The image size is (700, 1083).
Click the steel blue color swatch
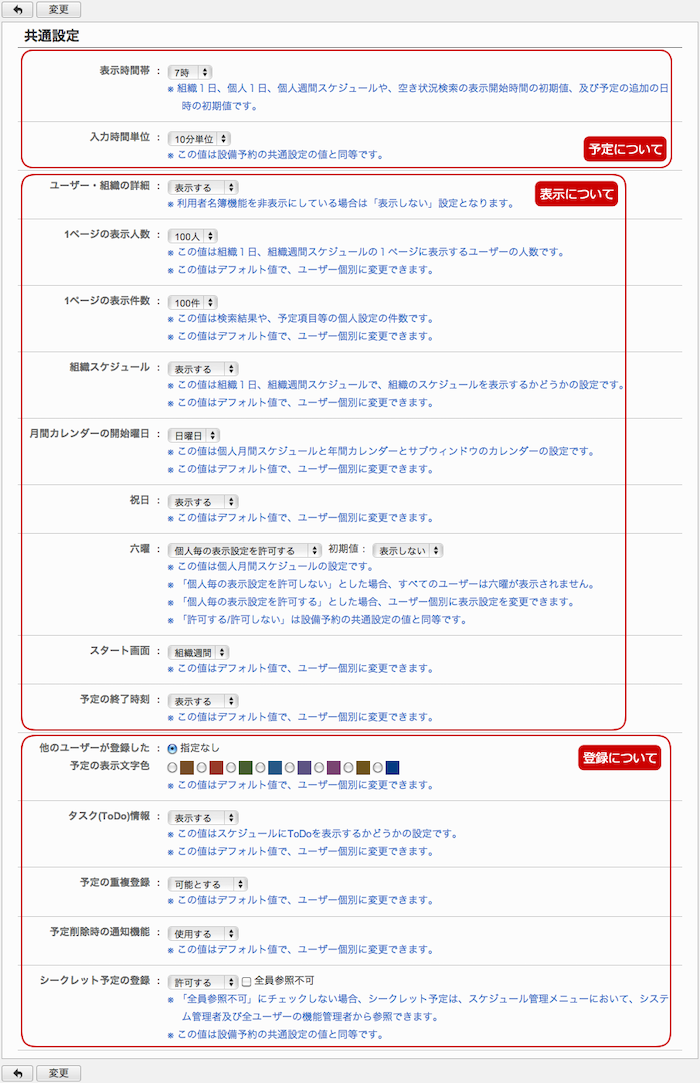[274, 767]
